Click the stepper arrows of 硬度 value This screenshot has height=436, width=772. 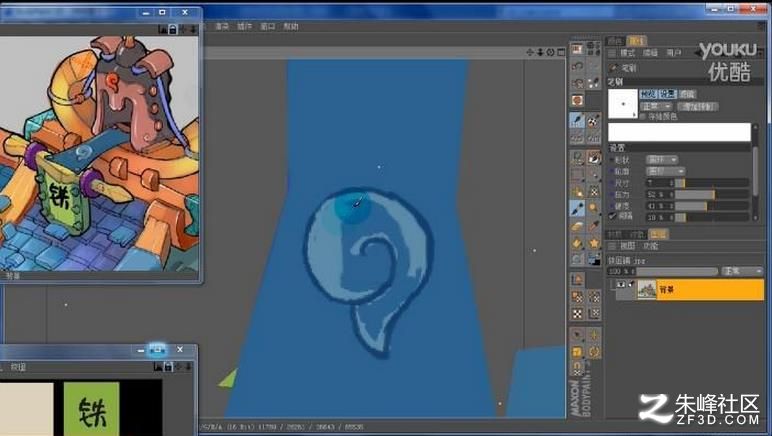[671, 206]
